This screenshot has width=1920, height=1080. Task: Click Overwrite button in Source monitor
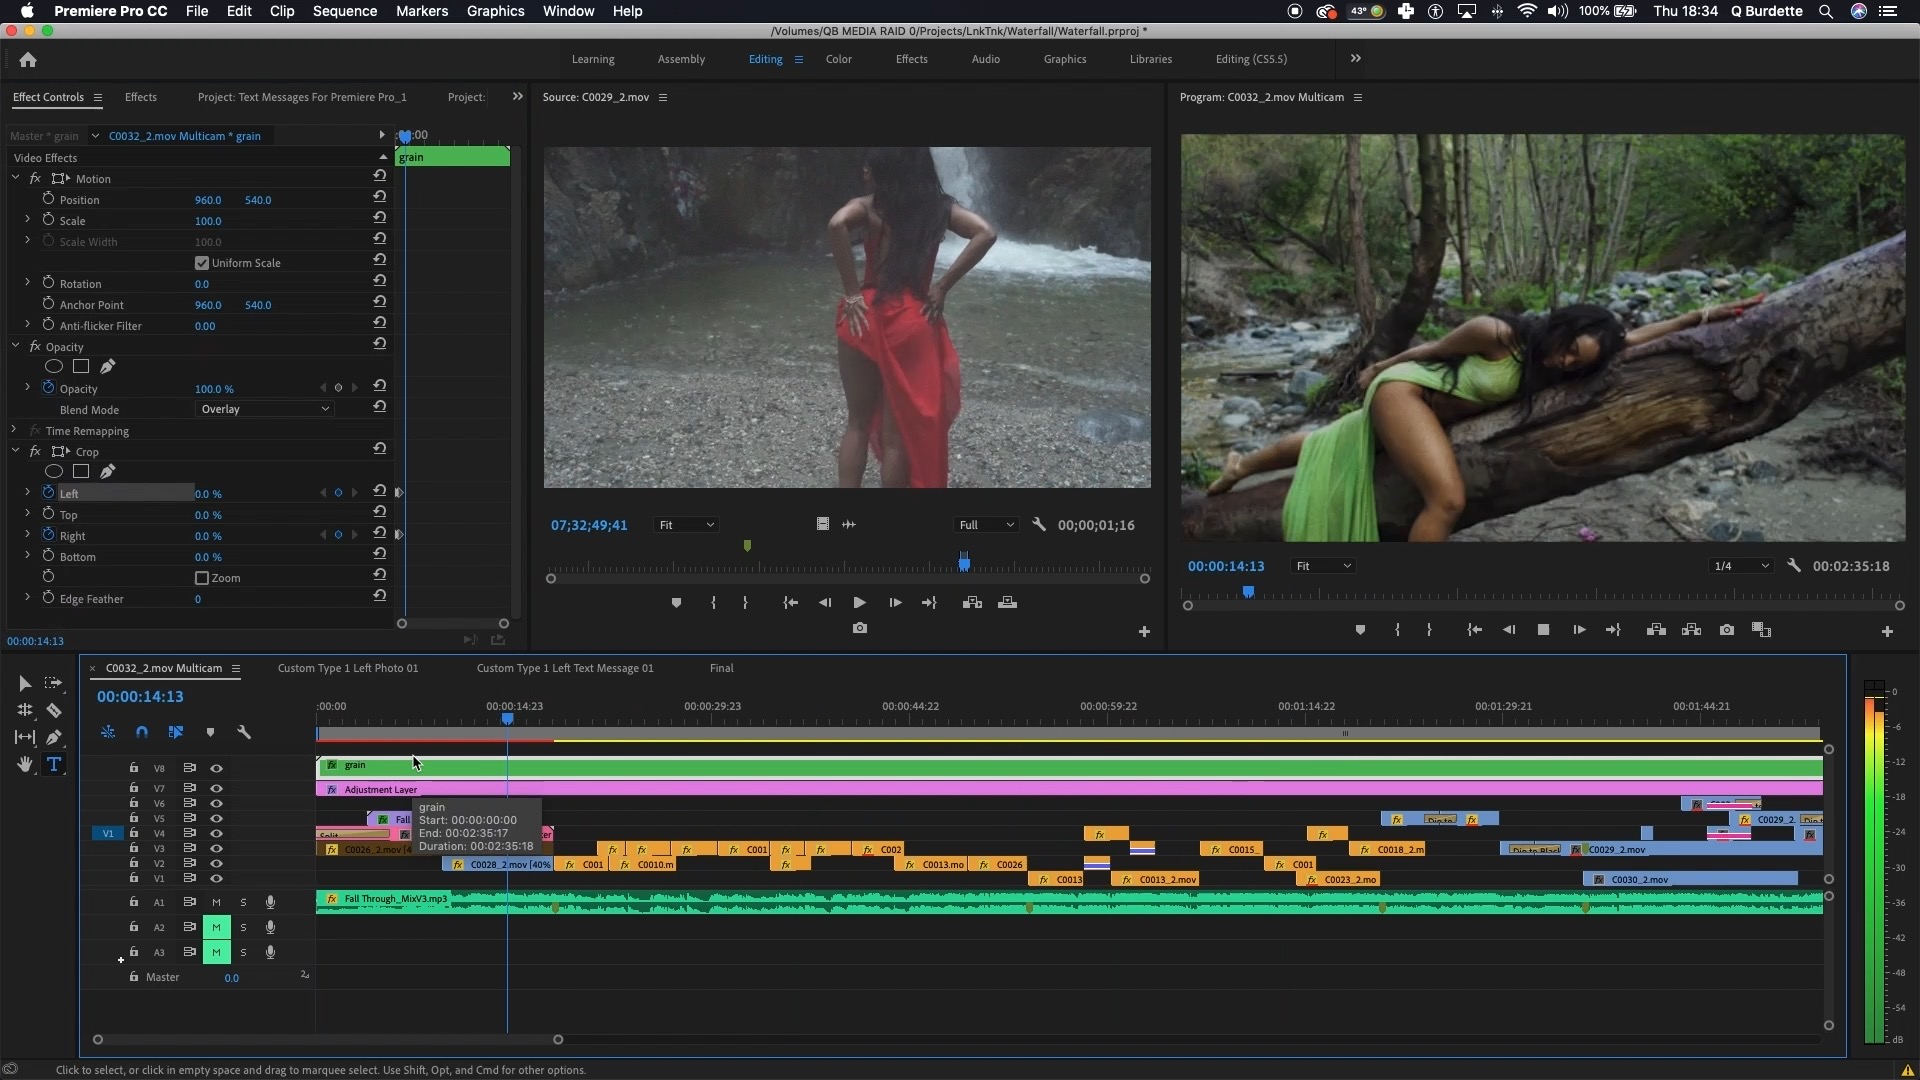1008,602
